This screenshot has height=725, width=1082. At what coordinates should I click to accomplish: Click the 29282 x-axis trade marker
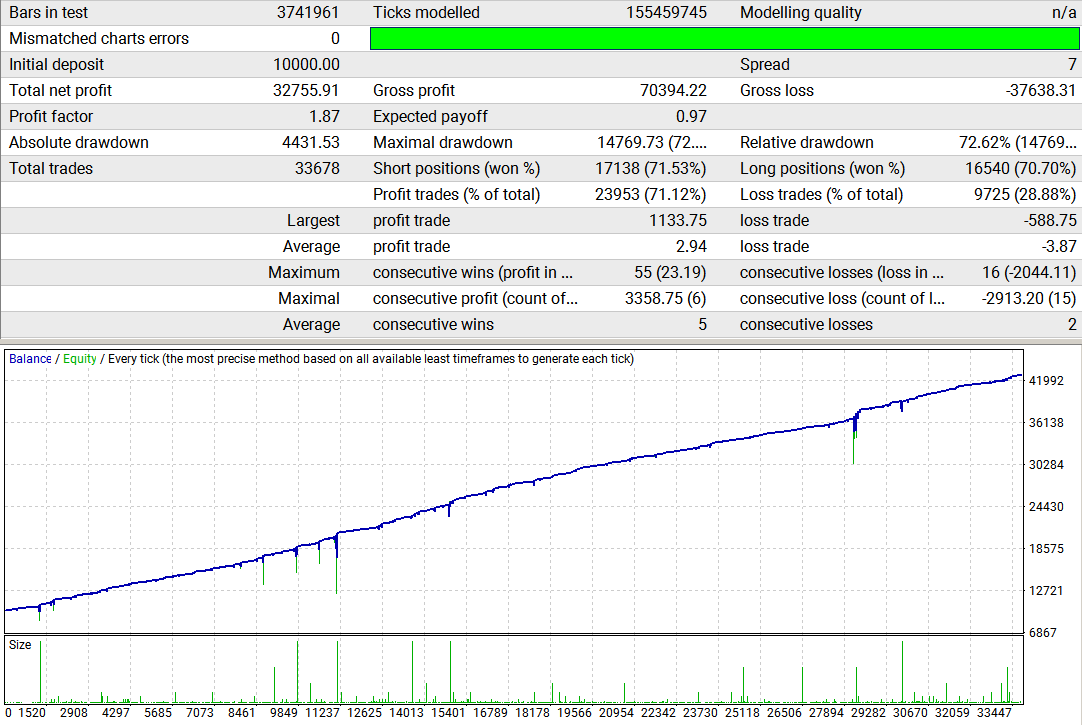(868, 713)
